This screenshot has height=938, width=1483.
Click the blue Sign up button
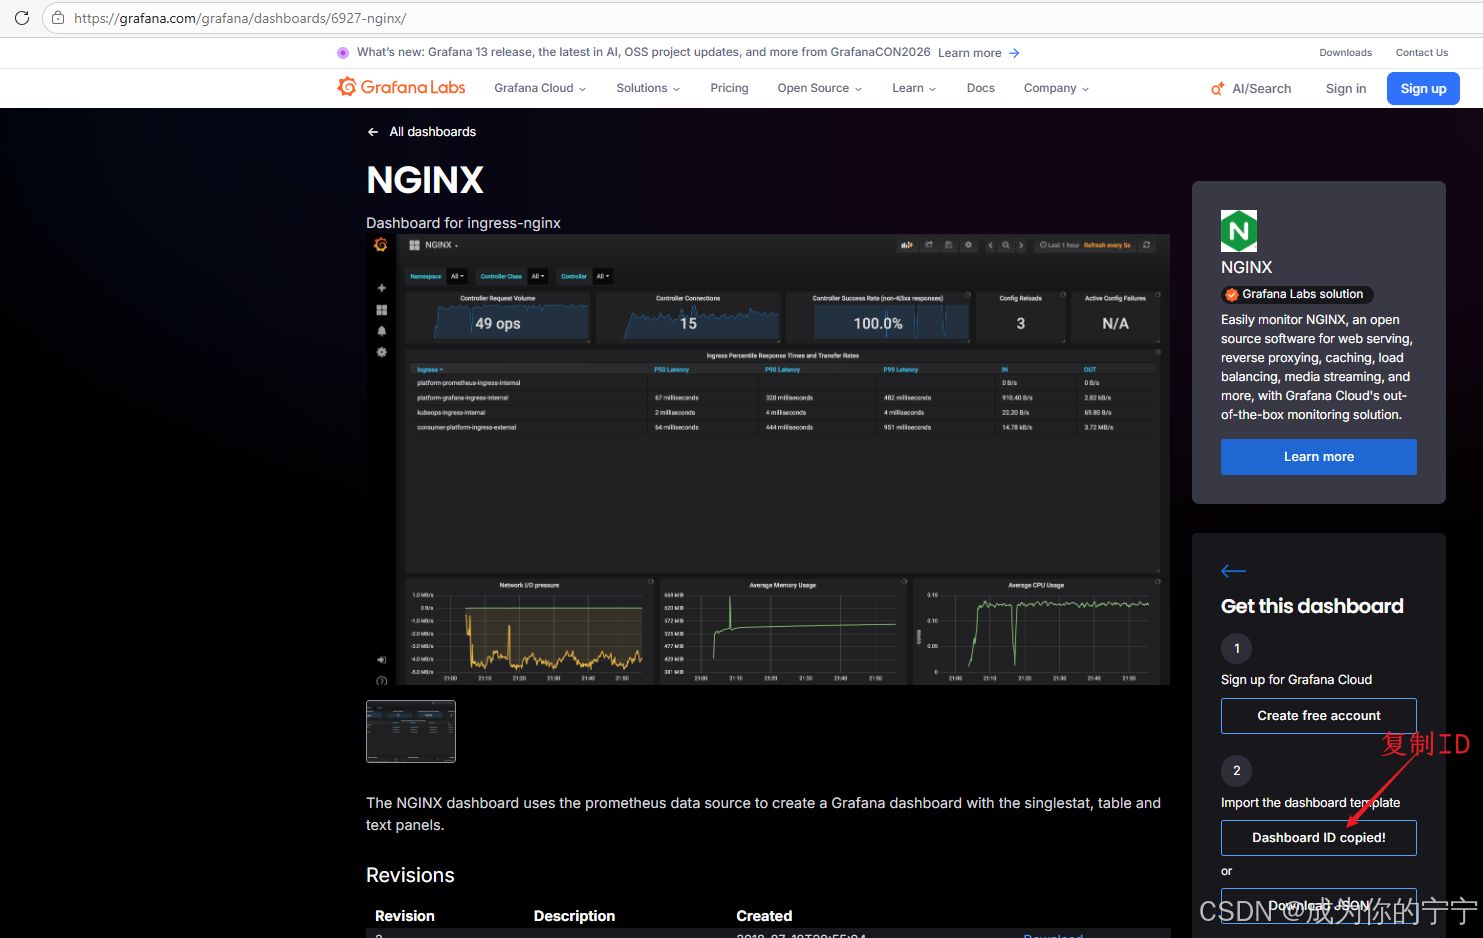click(x=1423, y=88)
